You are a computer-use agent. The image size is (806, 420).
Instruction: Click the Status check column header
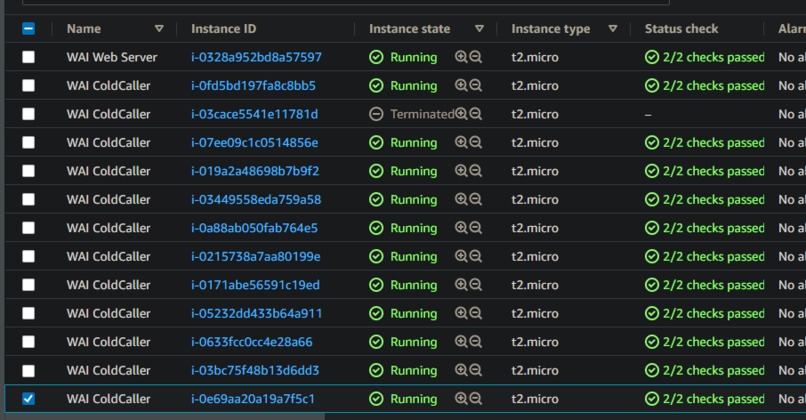click(x=682, y=29)
